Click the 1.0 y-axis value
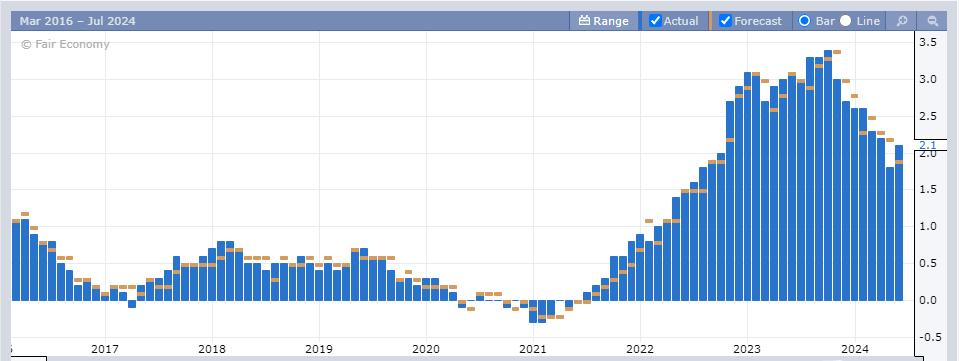959x361 pixels. pyautogui.click(x=929, y=226)
